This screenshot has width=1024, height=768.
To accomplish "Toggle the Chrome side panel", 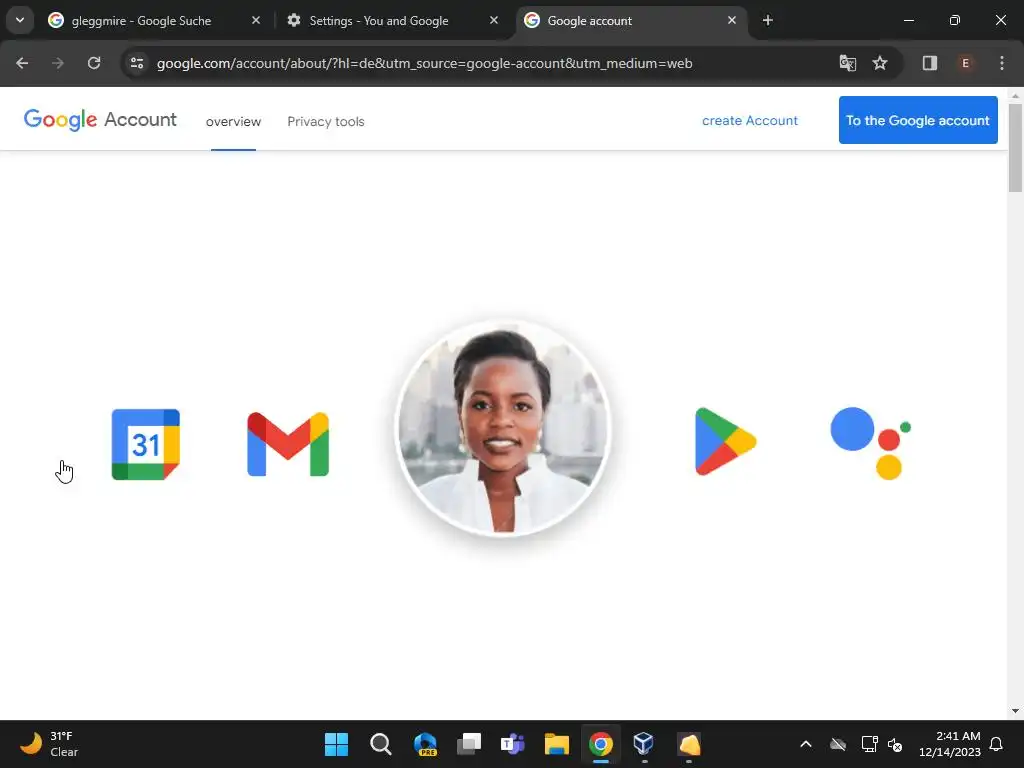I will tap(930, 63).
